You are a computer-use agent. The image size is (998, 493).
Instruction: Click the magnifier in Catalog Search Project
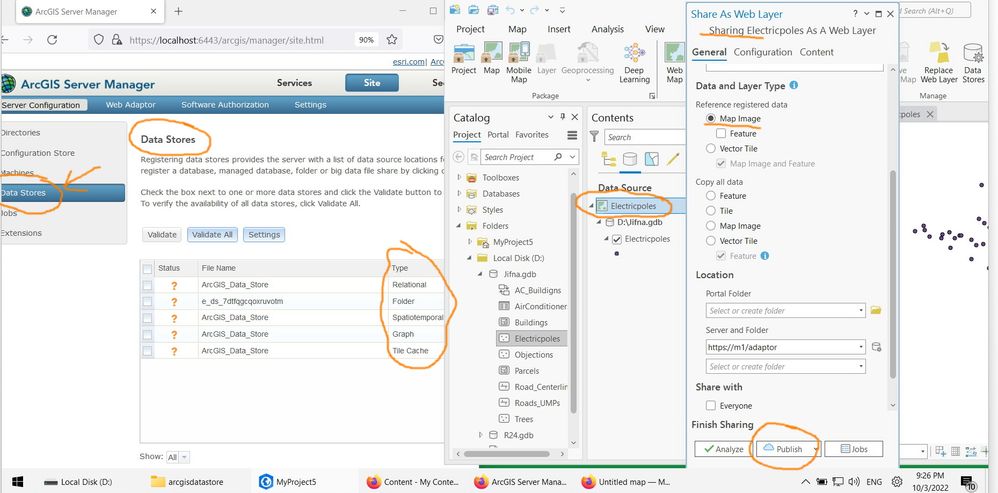tap(558, 156)
